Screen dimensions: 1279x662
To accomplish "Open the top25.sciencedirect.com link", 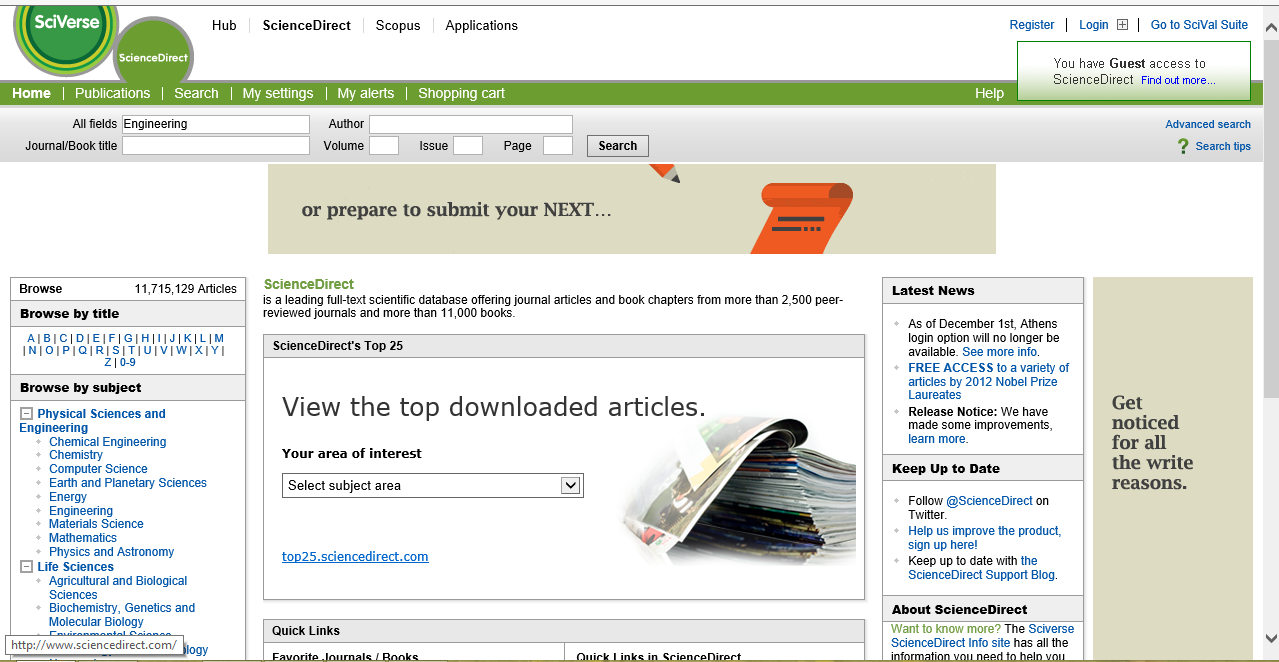I will click(x=355, y=557).
